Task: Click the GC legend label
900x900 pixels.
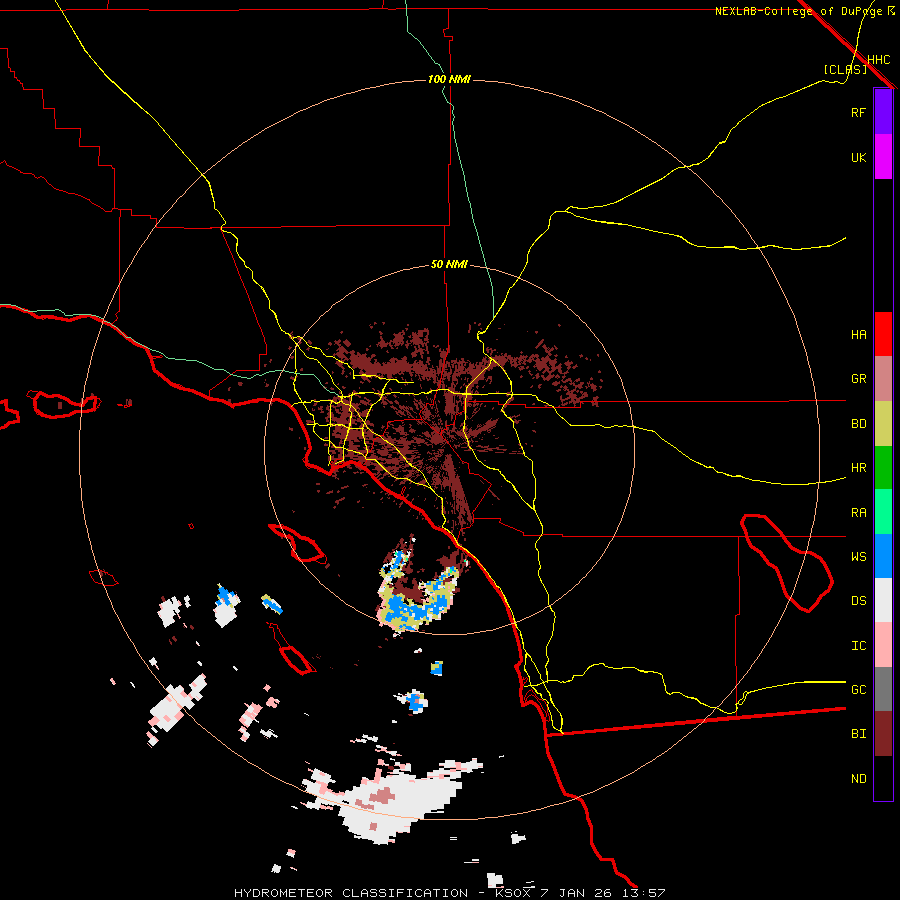Action: [858, 689]
